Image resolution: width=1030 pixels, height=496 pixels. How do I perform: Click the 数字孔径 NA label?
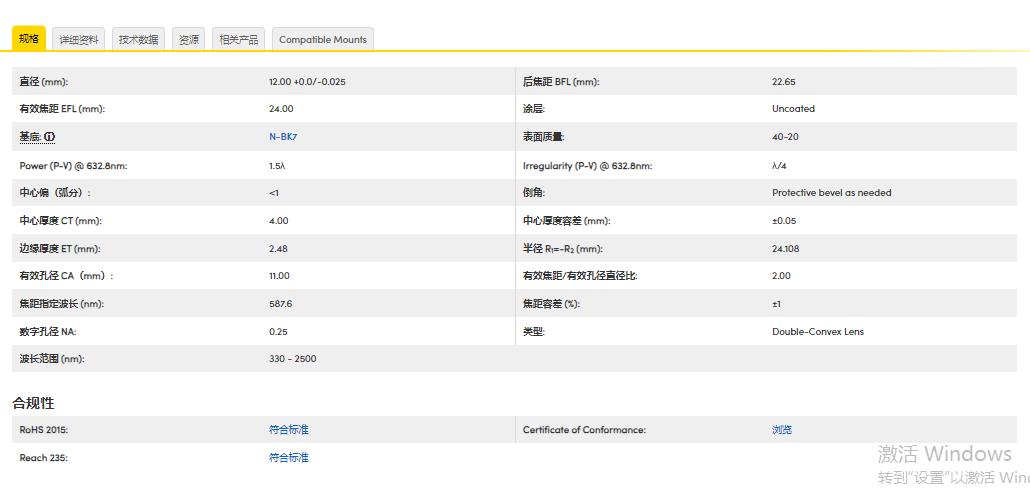coord(48,332)
